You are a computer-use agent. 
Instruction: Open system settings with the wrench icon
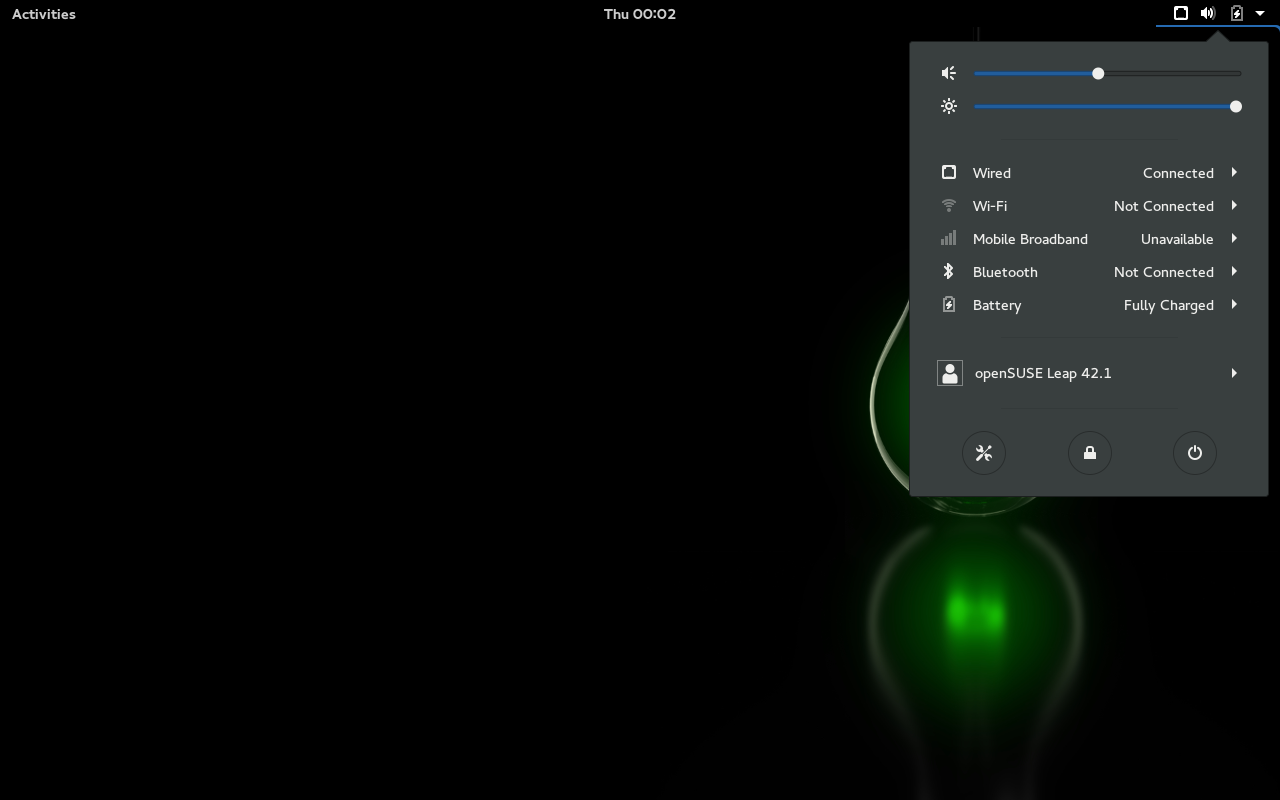(984, 453)
